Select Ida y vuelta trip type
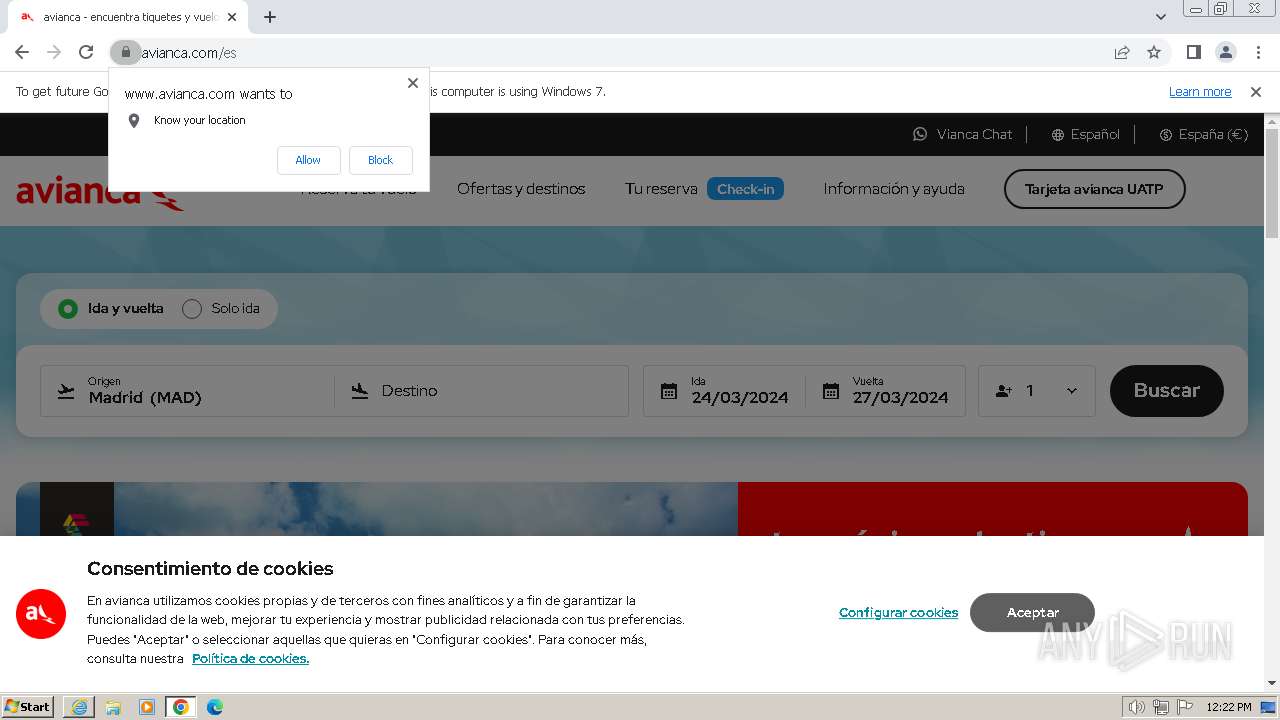 click(x=111, y=308)
